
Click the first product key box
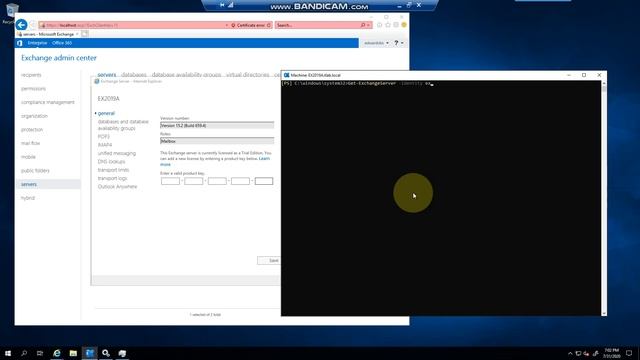pyautogui.click(x=170, y=181)
